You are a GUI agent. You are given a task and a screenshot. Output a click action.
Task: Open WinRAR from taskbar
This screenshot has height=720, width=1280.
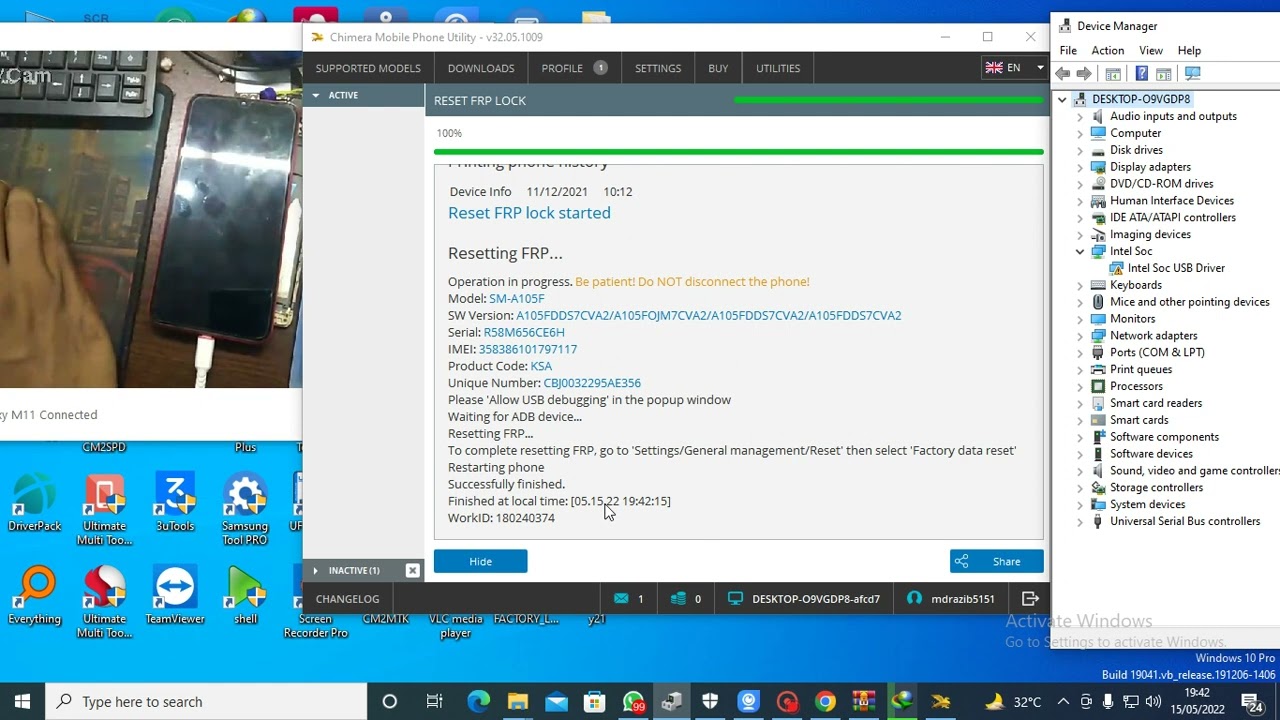pyautogui.click(x=863, y=701)
